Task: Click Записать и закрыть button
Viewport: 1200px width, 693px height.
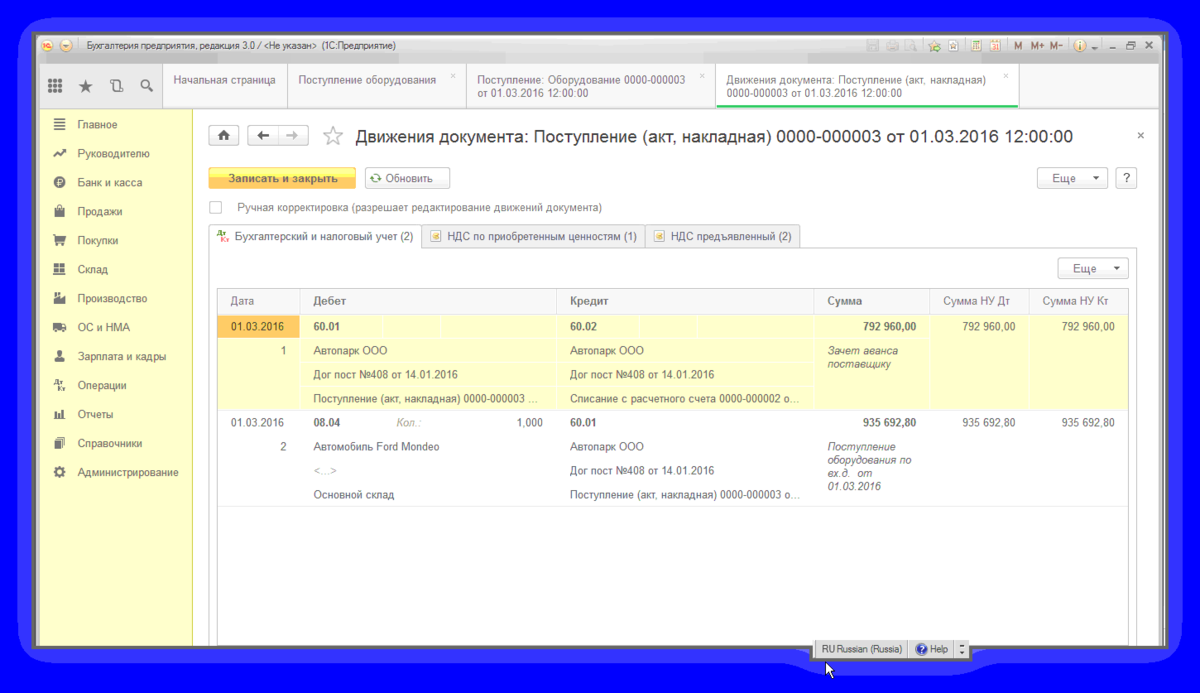Action: pyautogui.click(x=282, y=178)
